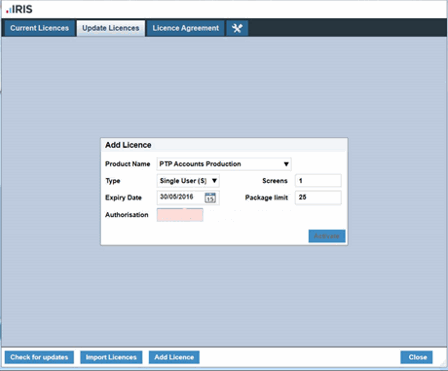Click Check for updates button
448x371 pixels.
[x=39, y=357]
